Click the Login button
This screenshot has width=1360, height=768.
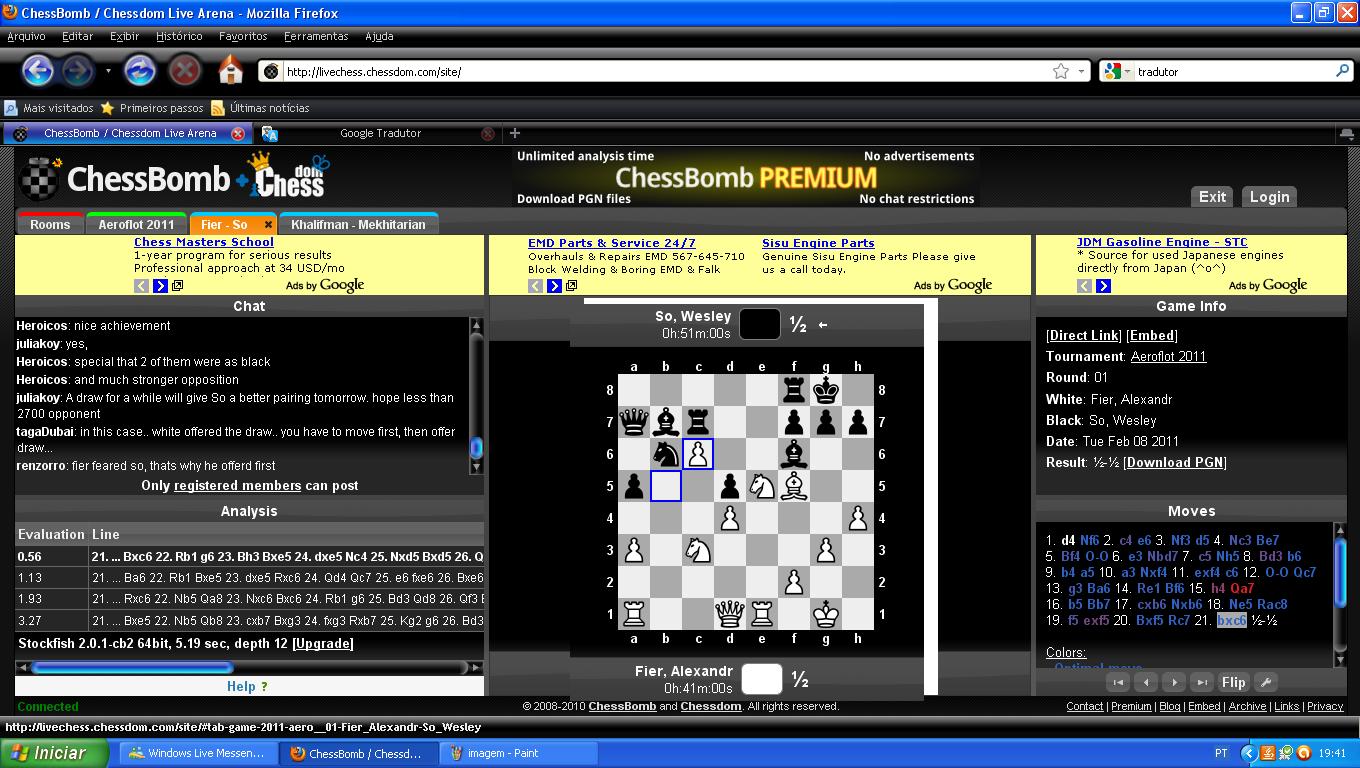coord(1269,197)
